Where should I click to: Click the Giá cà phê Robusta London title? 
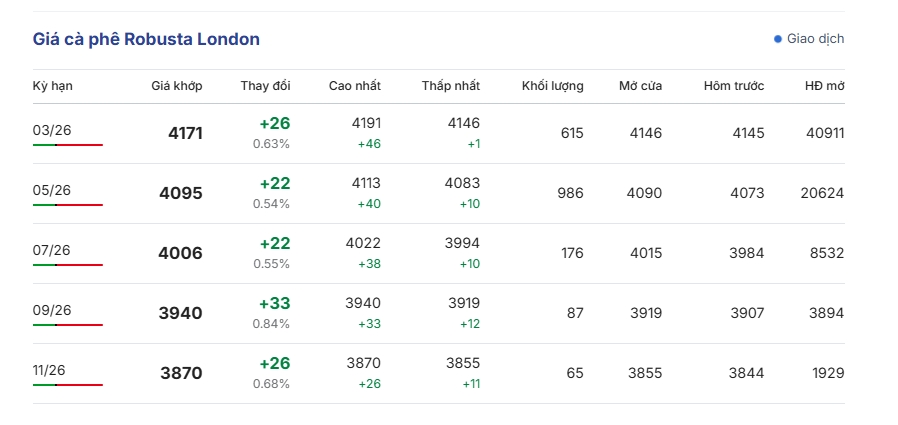click(146, 39)
